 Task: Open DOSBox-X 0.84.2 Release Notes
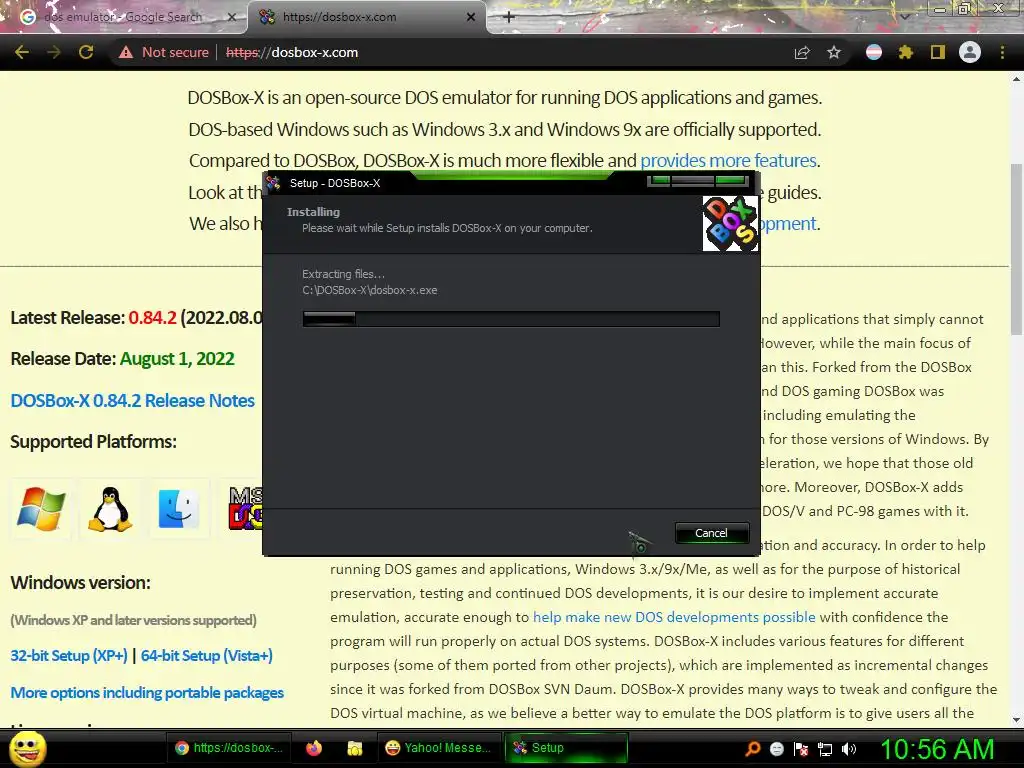tap(133, 400)
